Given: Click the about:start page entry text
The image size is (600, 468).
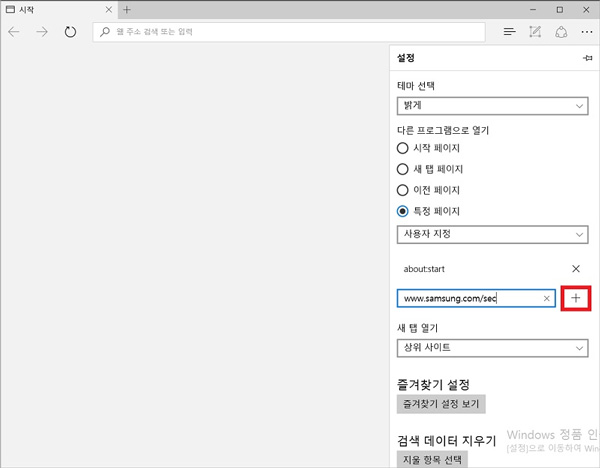Looking at the screenshot, I should [424, 269].
